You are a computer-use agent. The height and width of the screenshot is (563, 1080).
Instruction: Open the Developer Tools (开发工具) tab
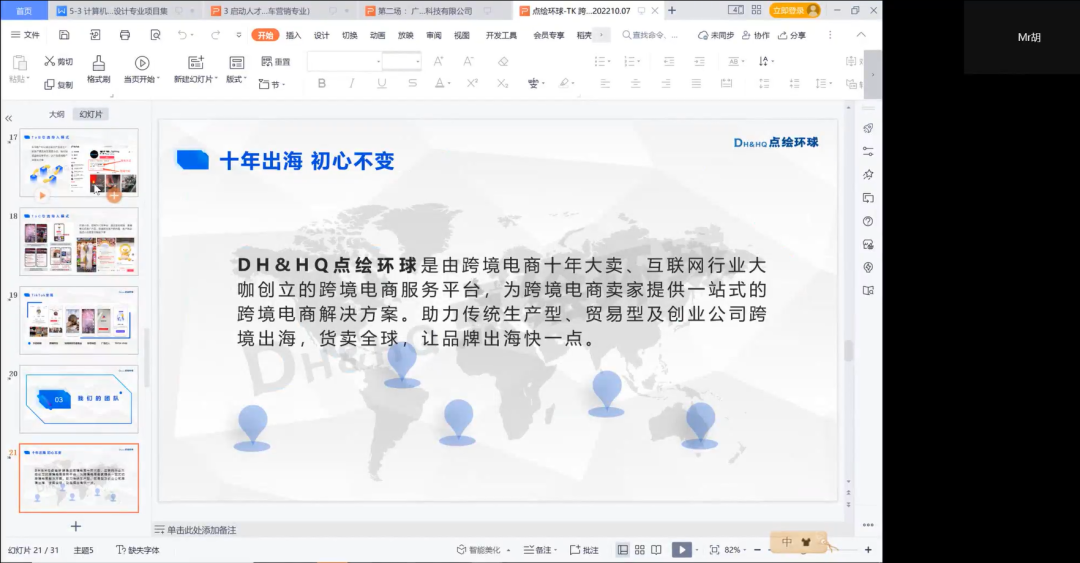point(501,35)
